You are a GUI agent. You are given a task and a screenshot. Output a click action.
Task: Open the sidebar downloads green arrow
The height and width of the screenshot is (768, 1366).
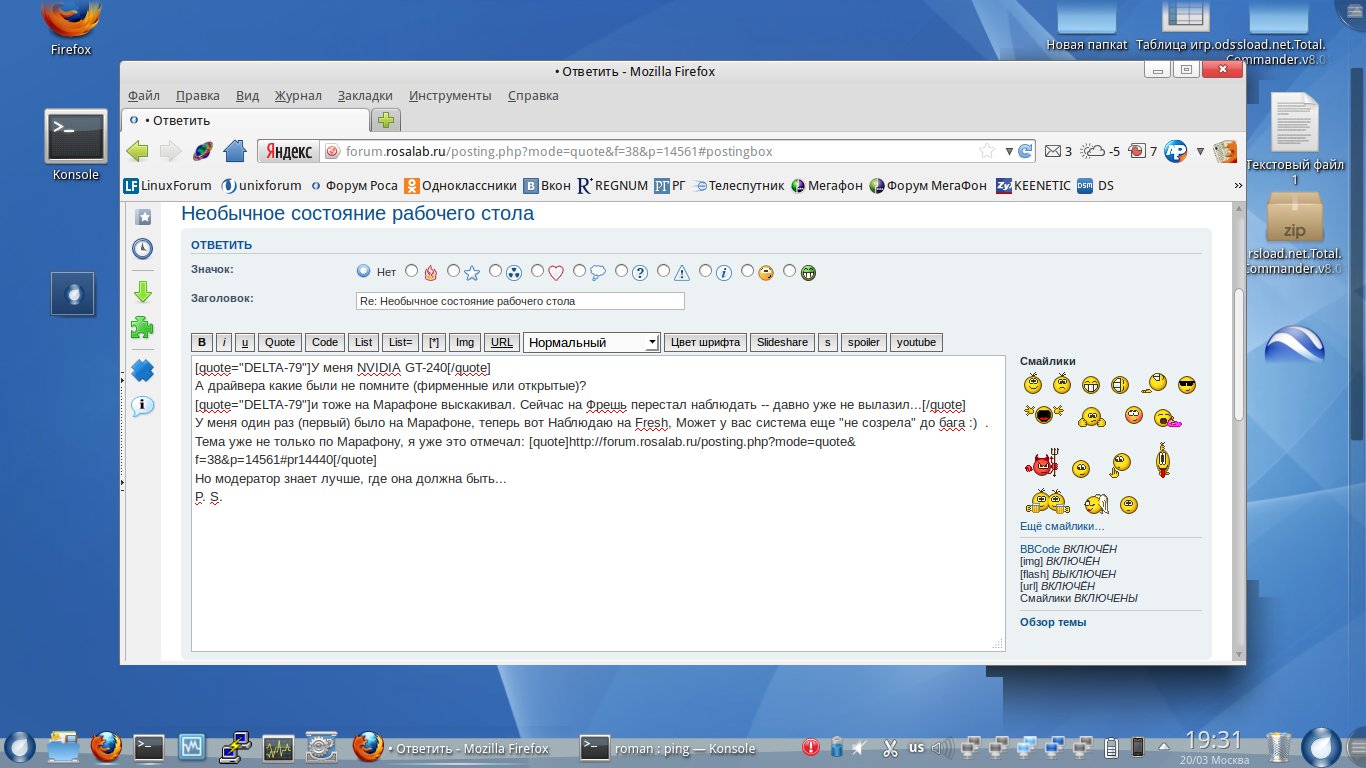tap(143, 292)
